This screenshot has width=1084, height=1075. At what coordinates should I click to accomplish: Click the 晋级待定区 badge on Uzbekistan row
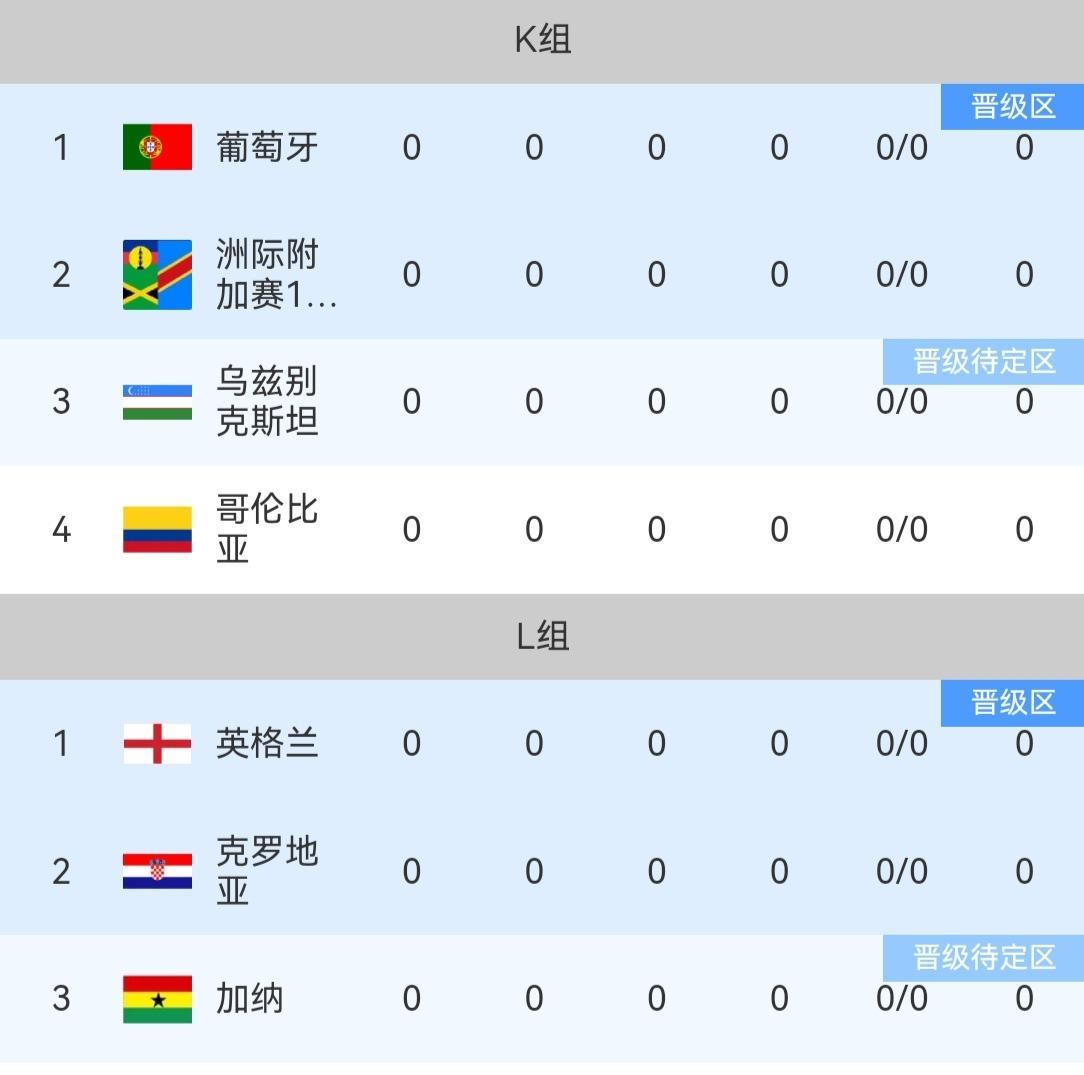984,361
